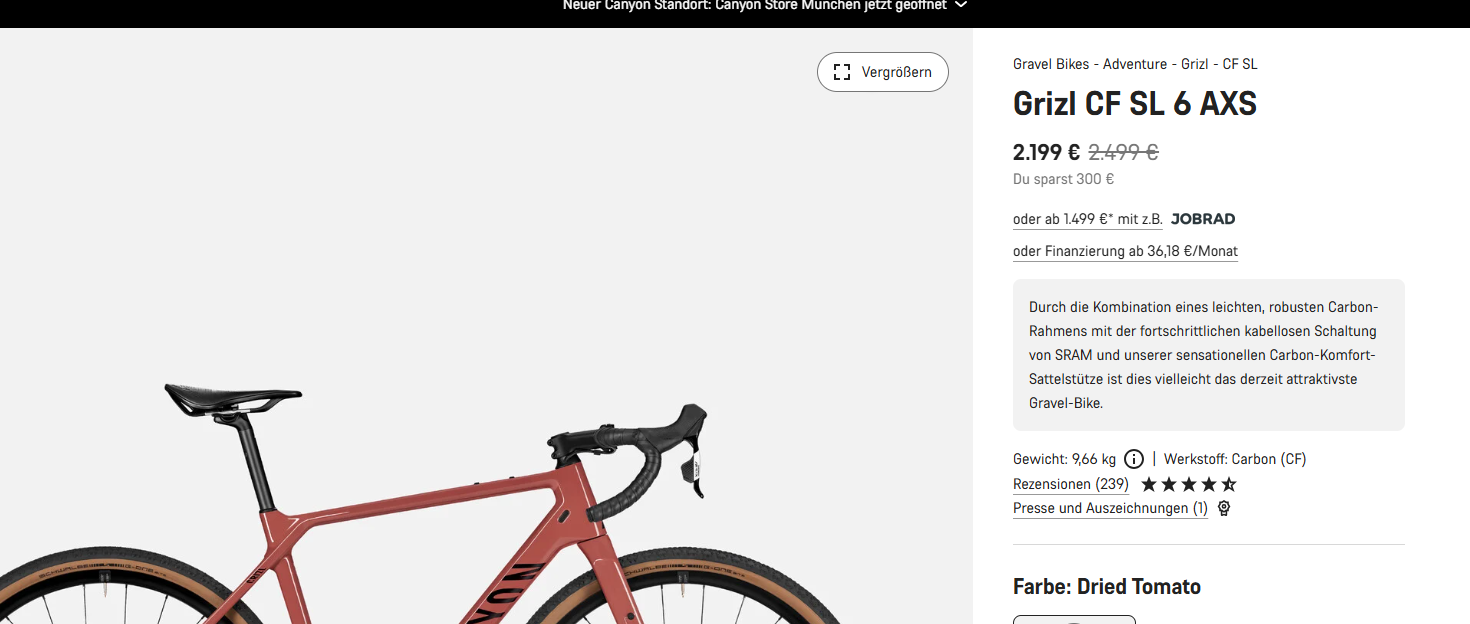1470x624 pixels.
Task: Select the CF SL breadcrumb
Action: coord(1240,64)
